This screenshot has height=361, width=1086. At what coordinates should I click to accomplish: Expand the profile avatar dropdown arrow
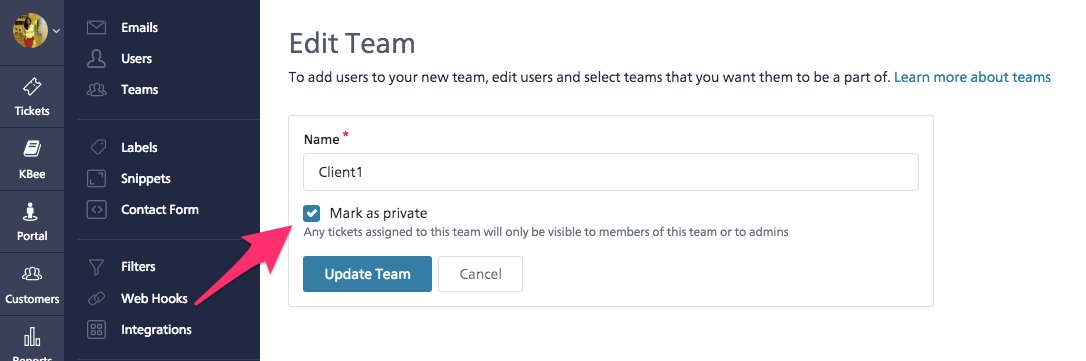point(57,30)
